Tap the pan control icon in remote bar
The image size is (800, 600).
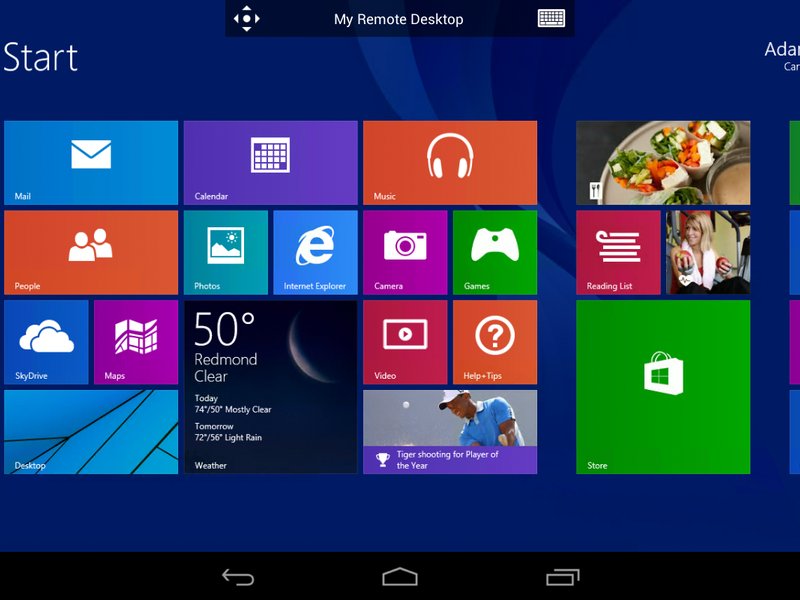[x=246, y=18]
